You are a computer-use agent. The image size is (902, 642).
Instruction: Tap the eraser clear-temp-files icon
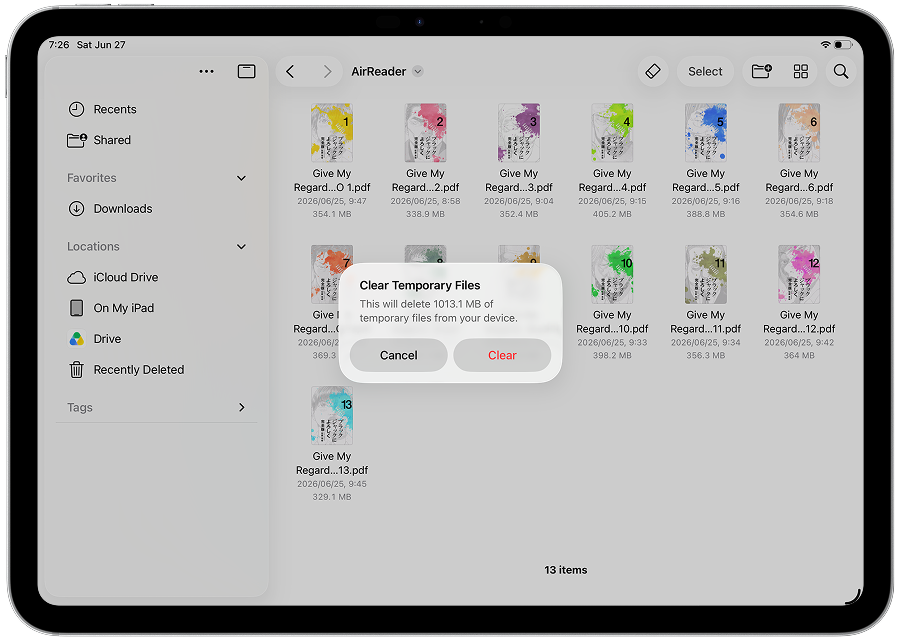coord(653,71)
